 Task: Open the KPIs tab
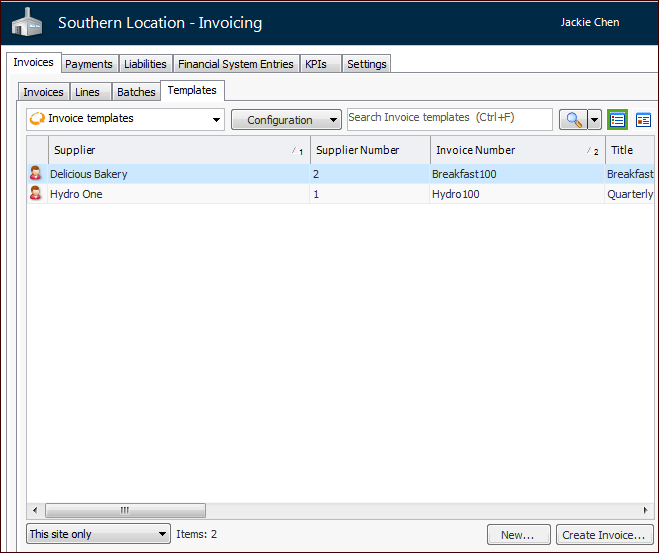(x=316, y=64)
